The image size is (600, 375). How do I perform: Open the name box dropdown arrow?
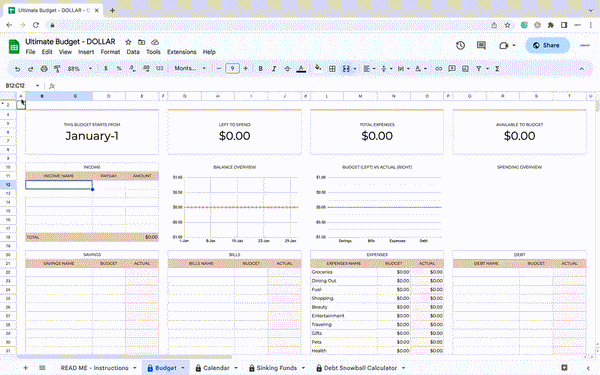click(37, 86)
